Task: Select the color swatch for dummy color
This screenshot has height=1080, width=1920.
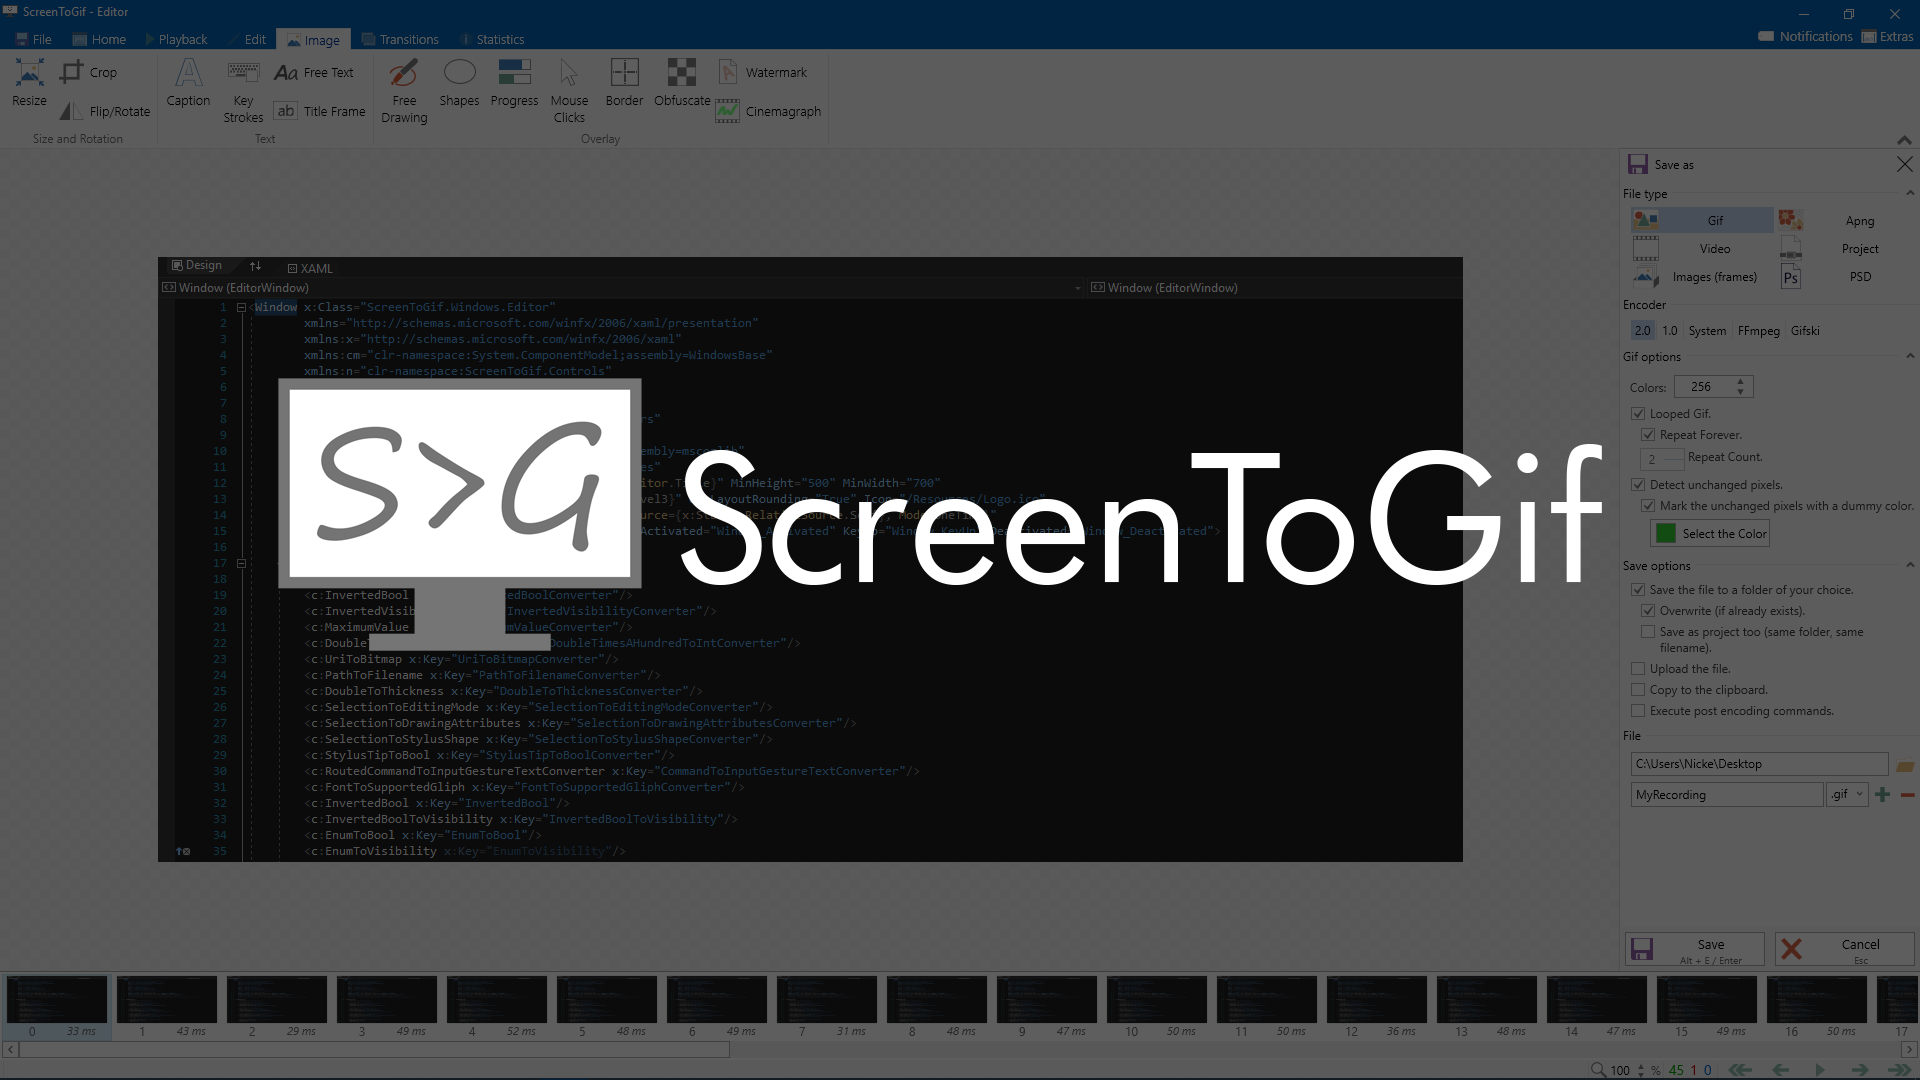Action: click(x=1665, y=533)
